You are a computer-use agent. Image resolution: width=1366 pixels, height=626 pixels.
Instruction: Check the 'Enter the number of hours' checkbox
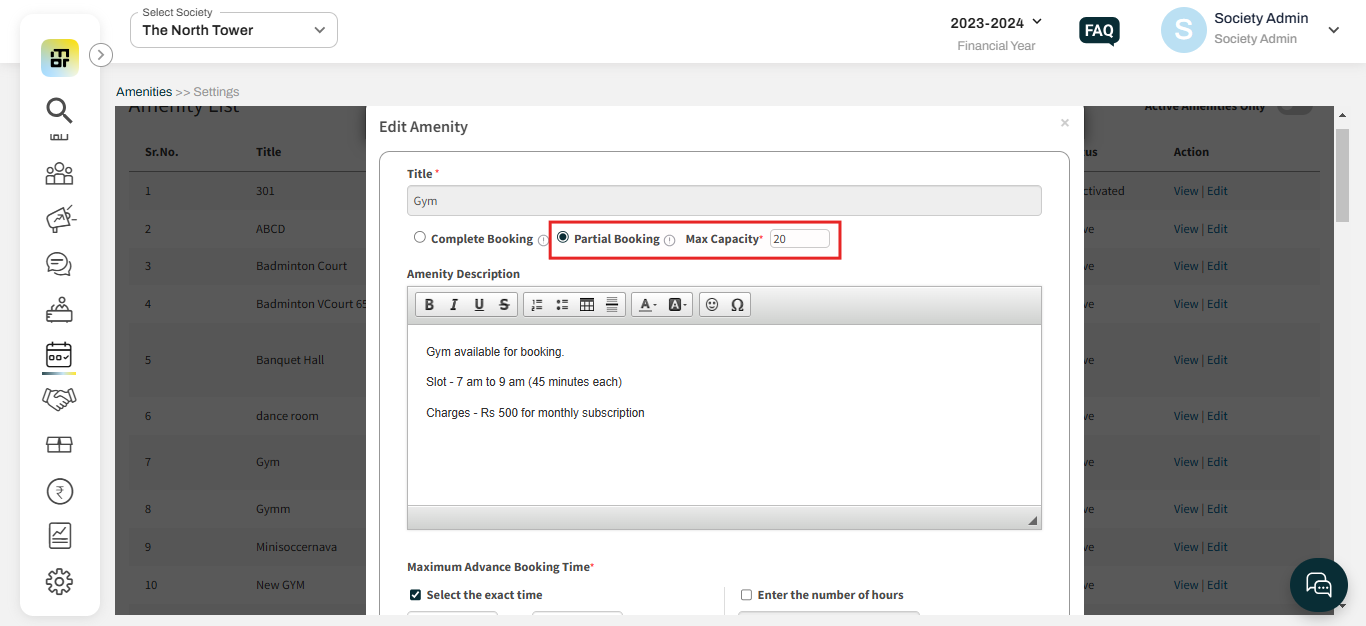point(746,594)
